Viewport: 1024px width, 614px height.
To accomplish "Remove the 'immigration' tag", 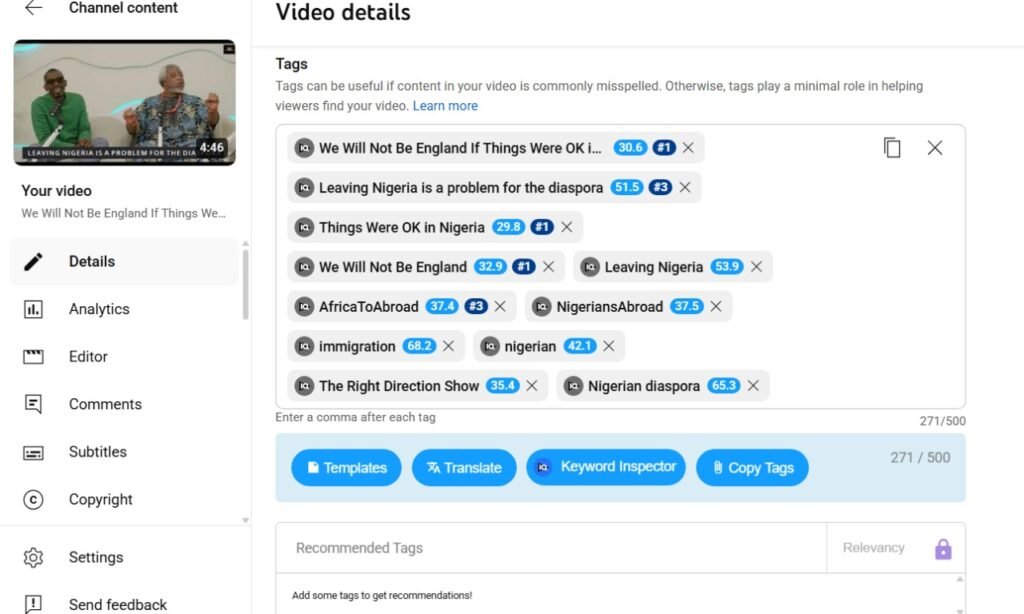I will coord(448,346).
